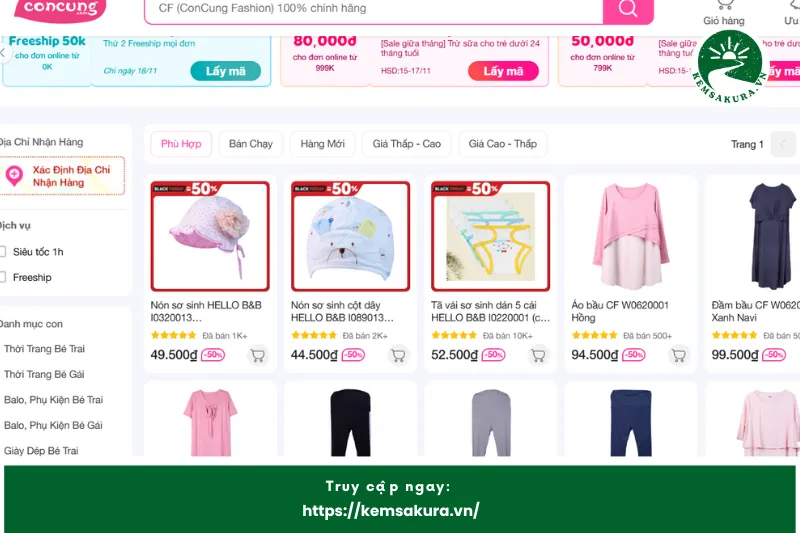
Task: Click the CF search input field
Action: pos(373,9)
